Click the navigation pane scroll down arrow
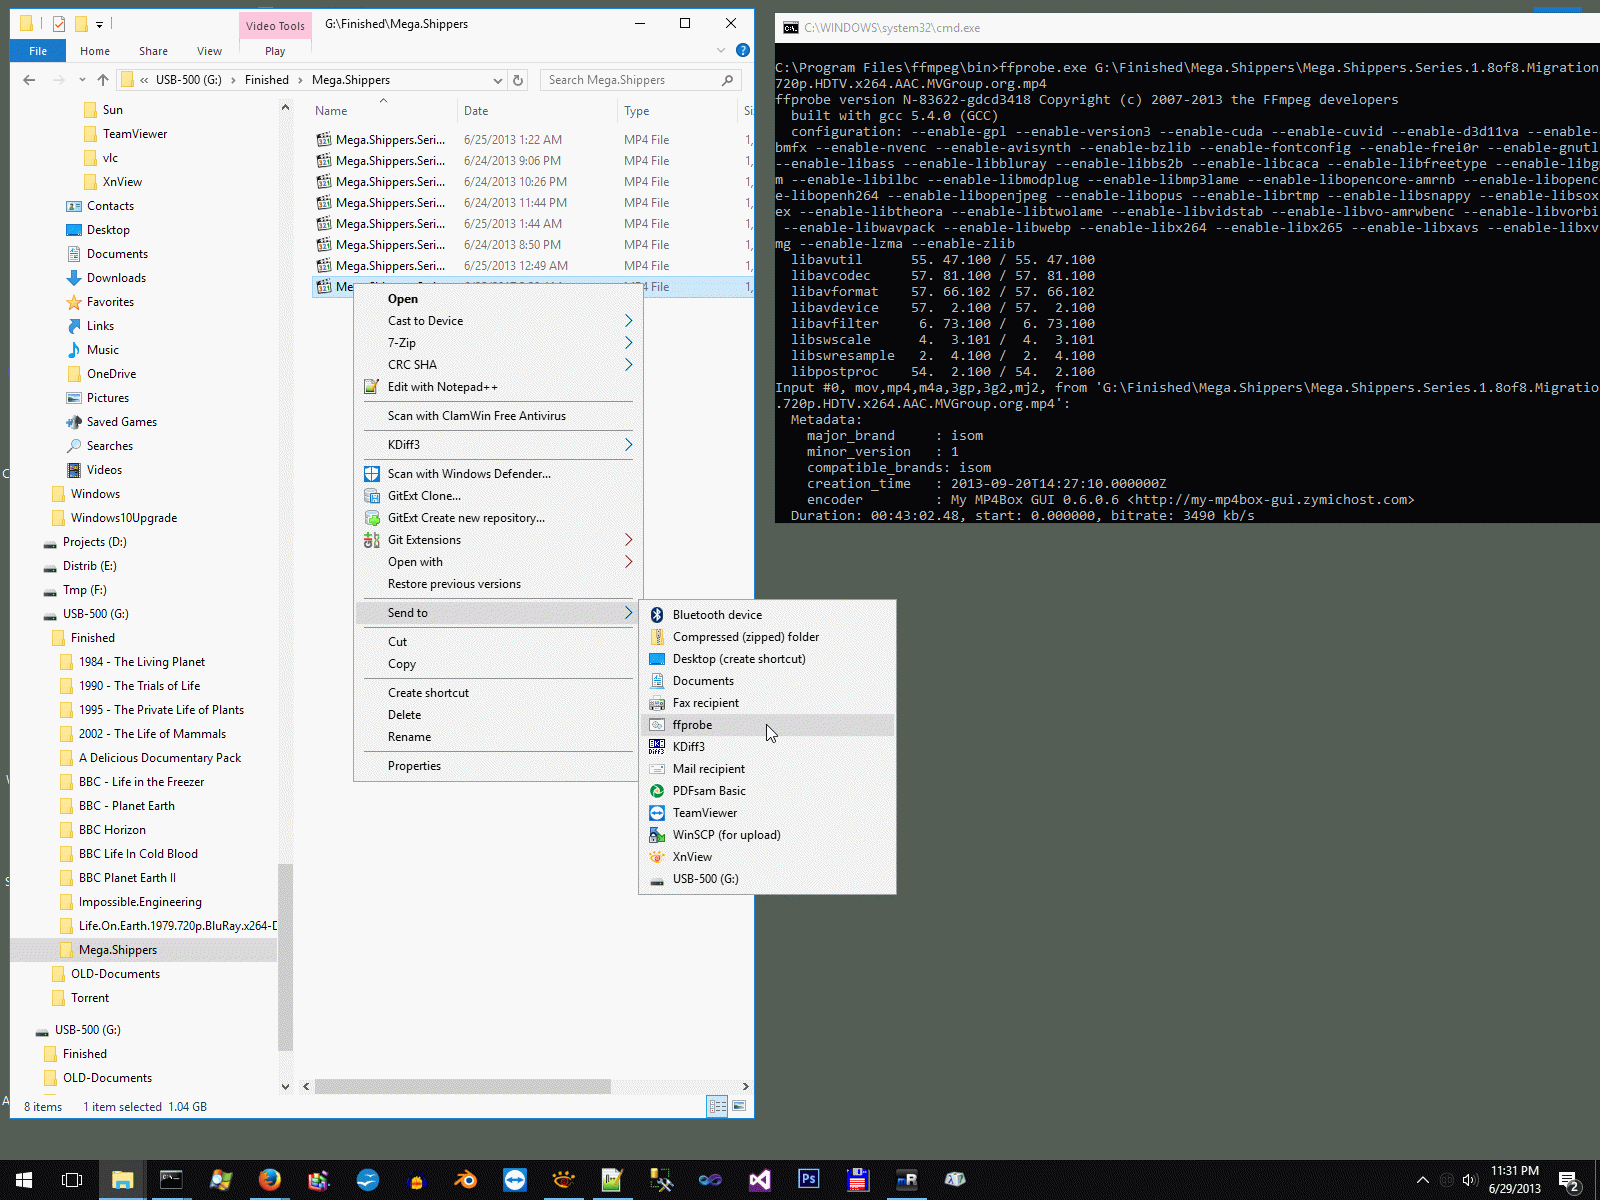 [x=285, y=1086]
